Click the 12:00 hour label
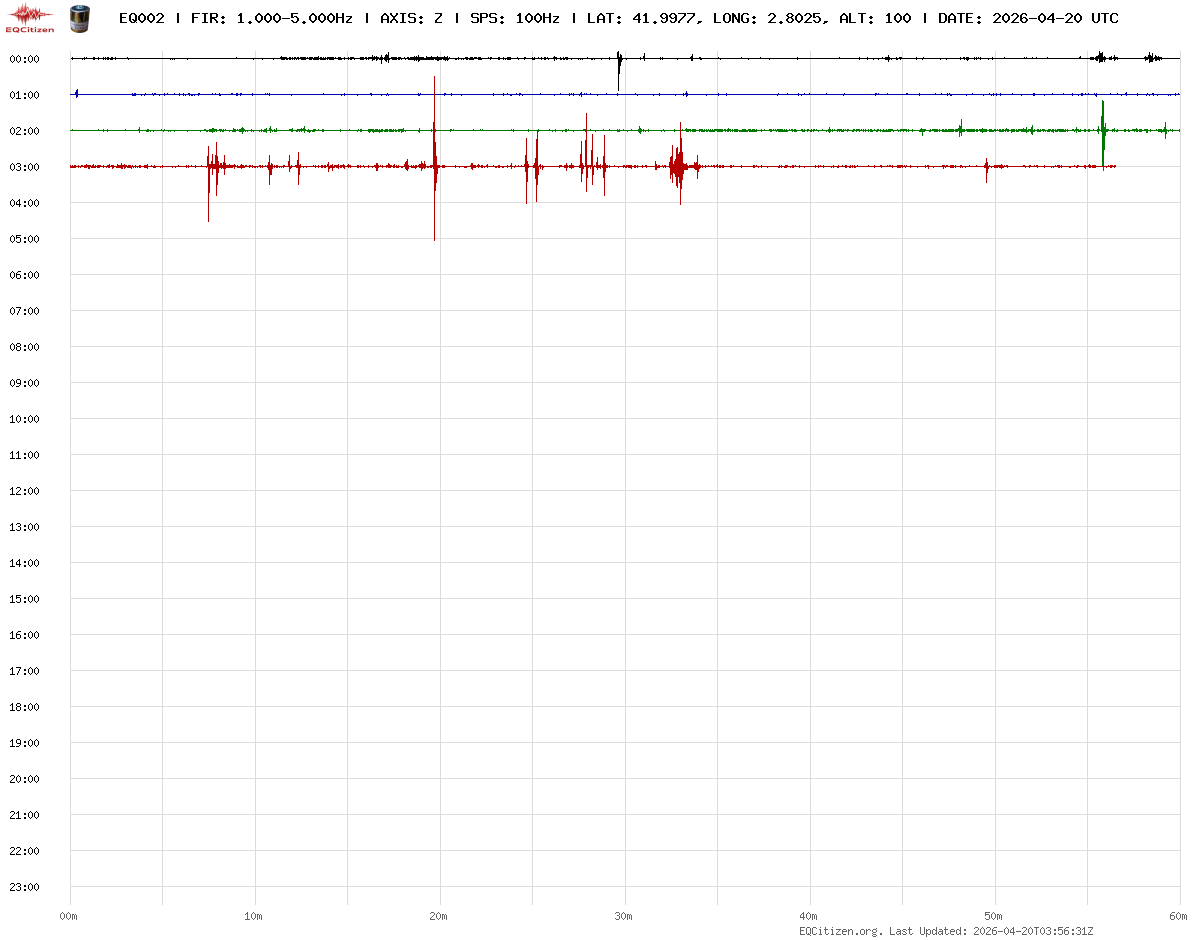Screen dimensions: 1200x940 point(24,491)
